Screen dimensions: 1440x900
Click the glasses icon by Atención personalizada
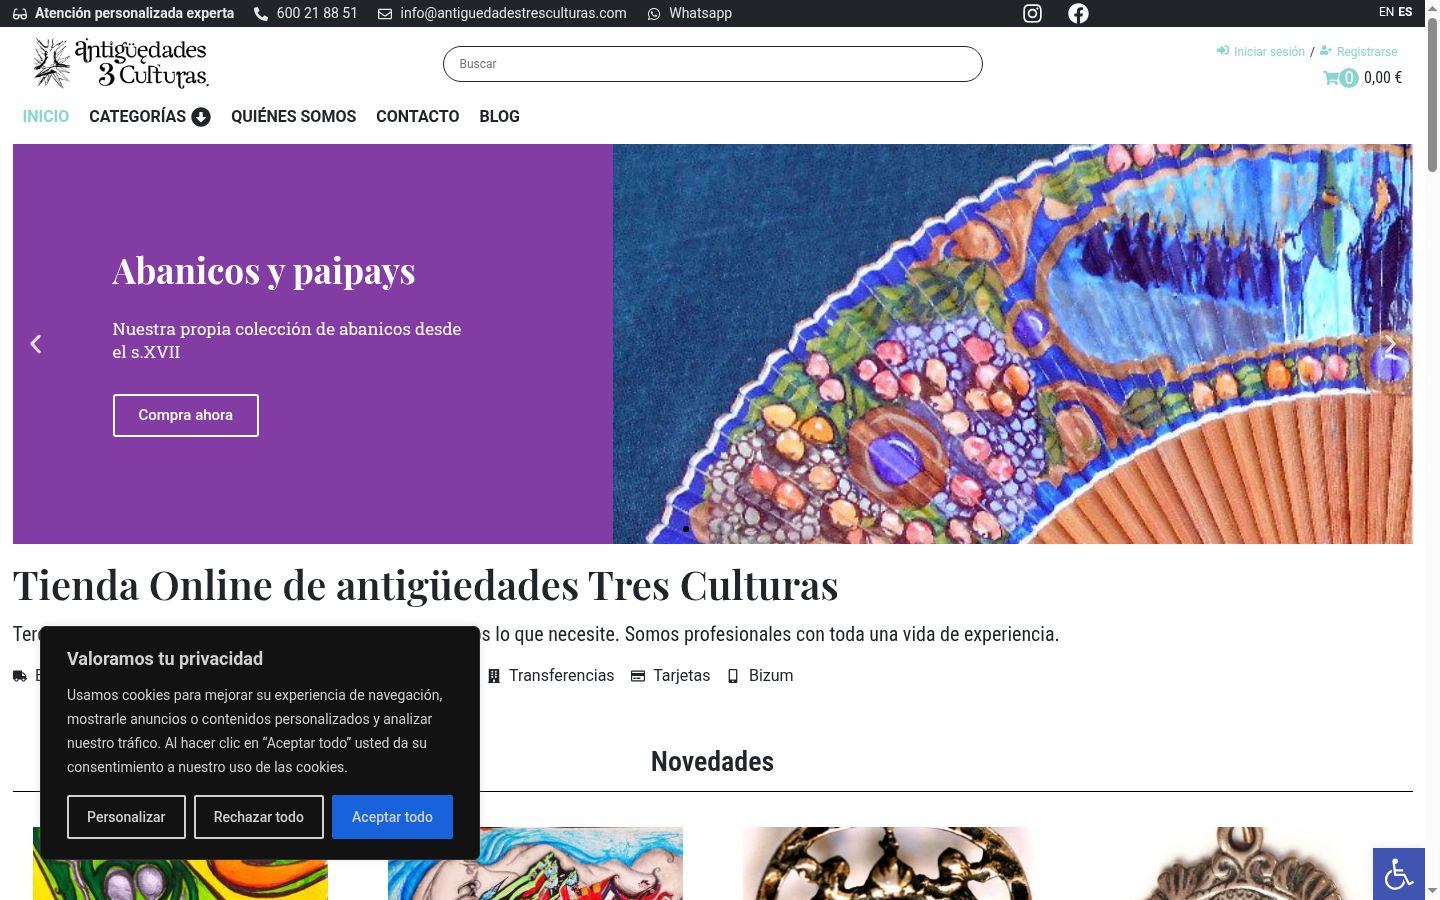[20, 14]
